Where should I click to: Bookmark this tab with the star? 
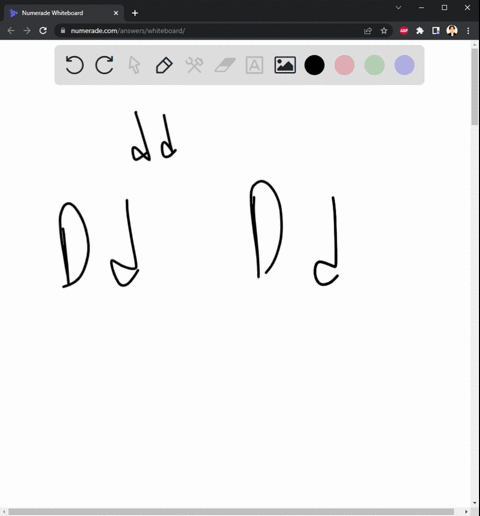(384, 31)
